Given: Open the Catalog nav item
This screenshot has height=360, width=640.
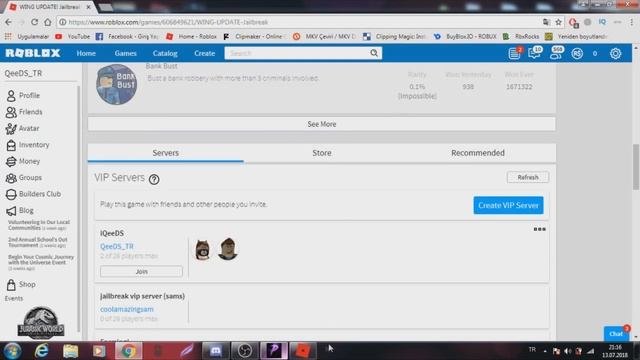Looking at the screenshot, I should tap(165, 53).
